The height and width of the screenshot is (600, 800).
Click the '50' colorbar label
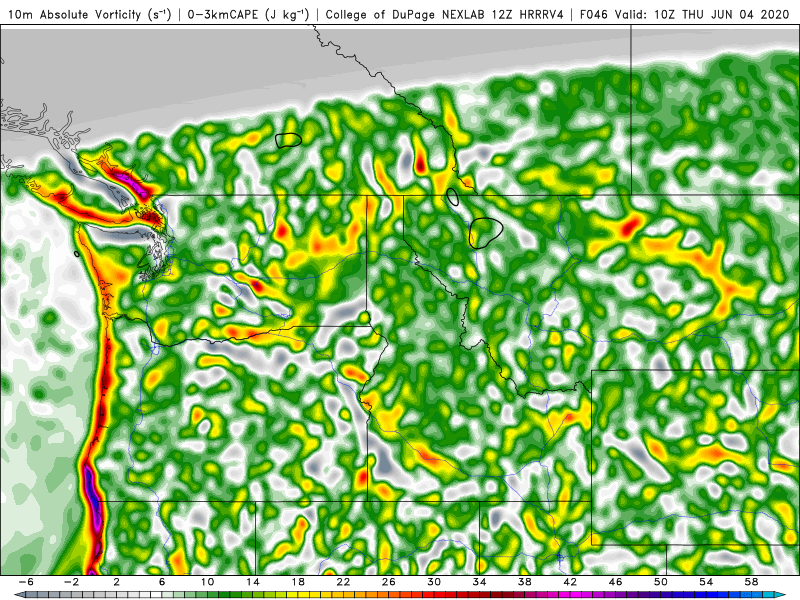[661, 582]
